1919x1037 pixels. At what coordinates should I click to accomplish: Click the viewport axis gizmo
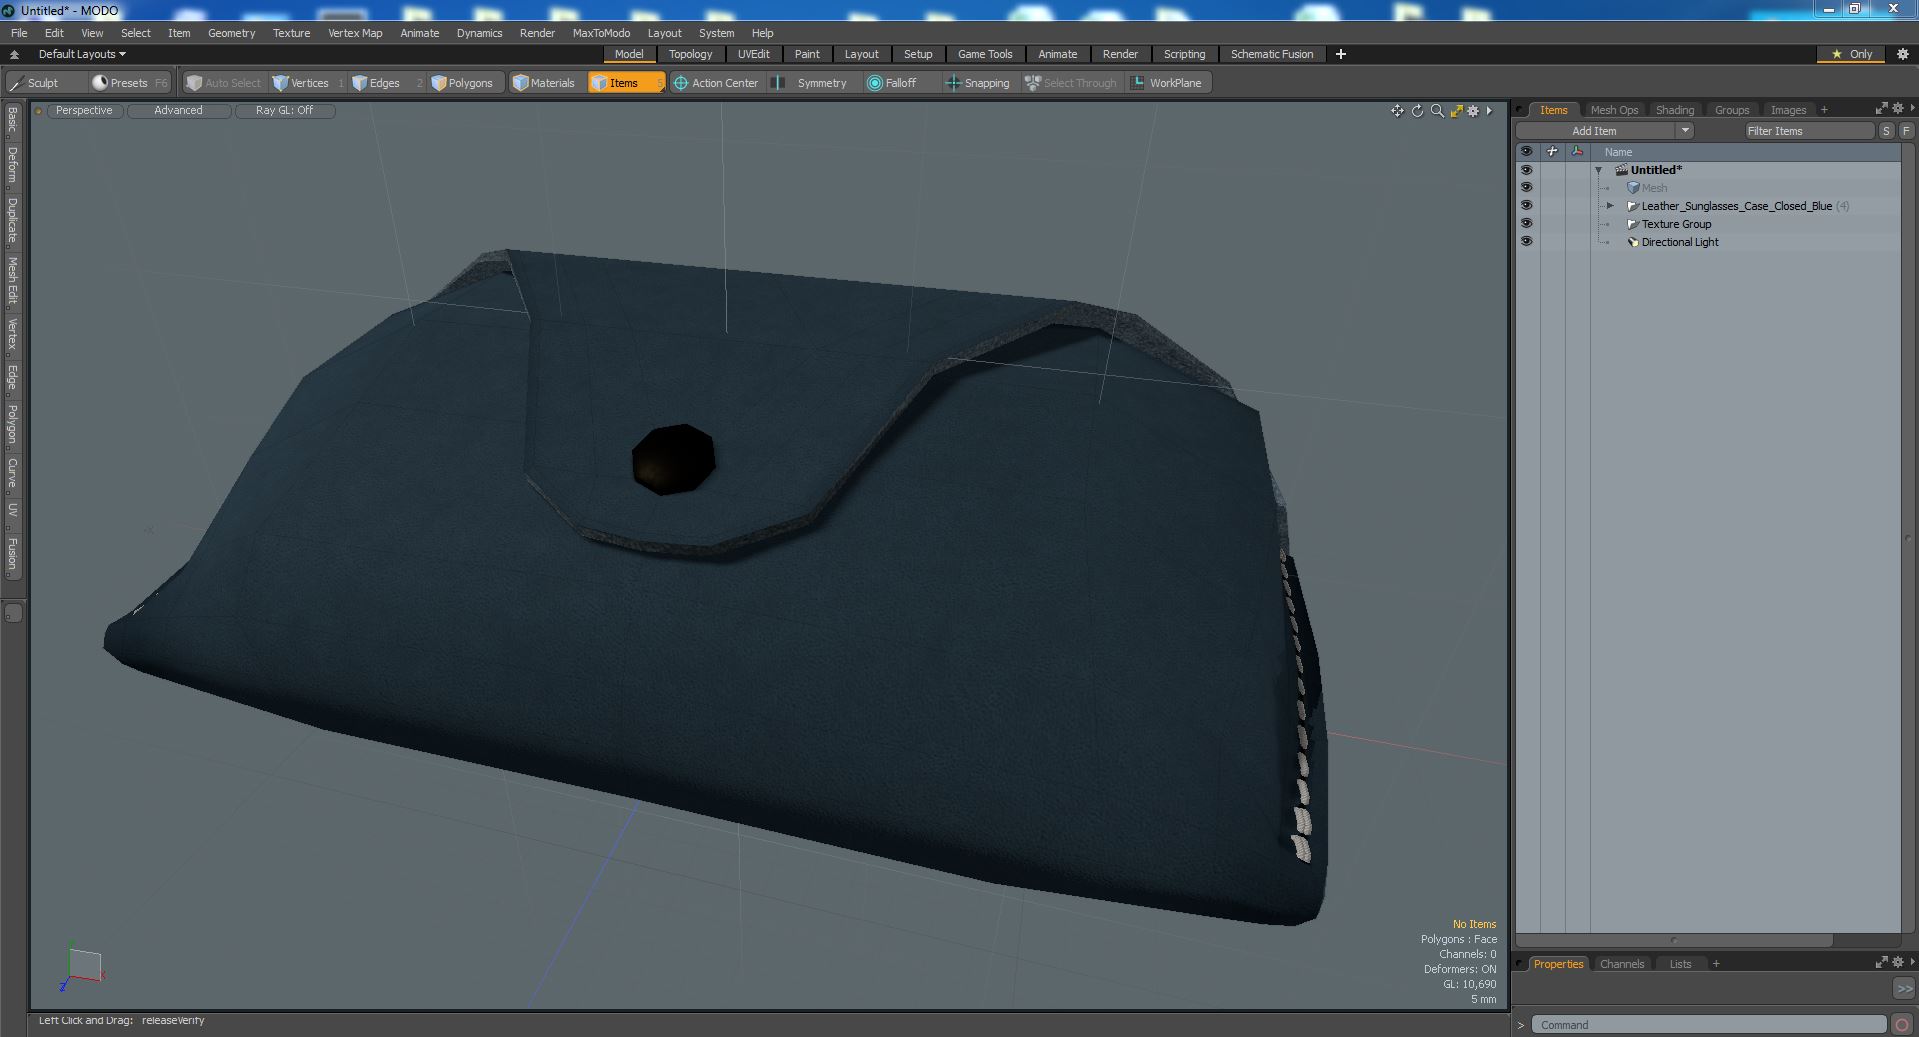tap(82, 967)
